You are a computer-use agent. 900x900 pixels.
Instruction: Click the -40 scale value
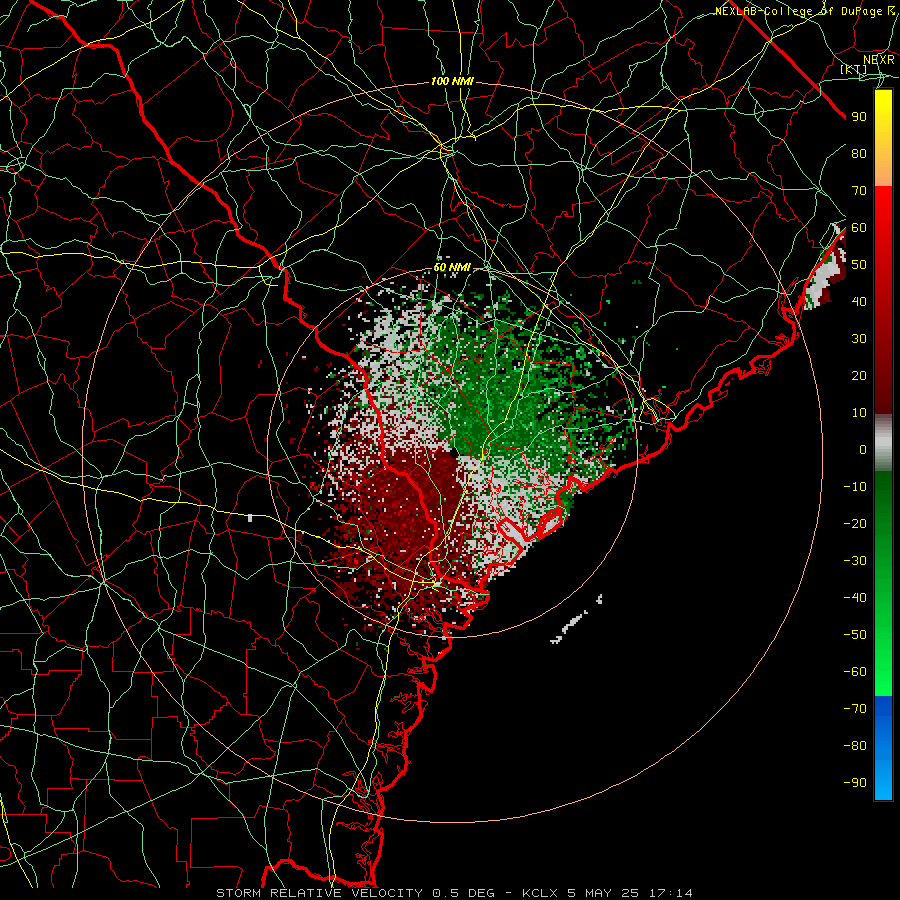click(855, 598)
